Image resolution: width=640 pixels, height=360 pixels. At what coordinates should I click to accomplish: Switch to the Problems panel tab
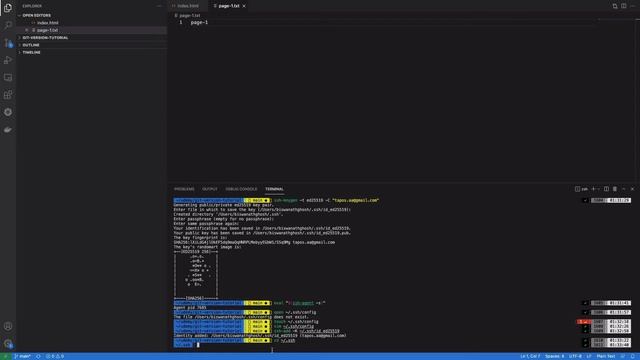click(x=184, y=189)
